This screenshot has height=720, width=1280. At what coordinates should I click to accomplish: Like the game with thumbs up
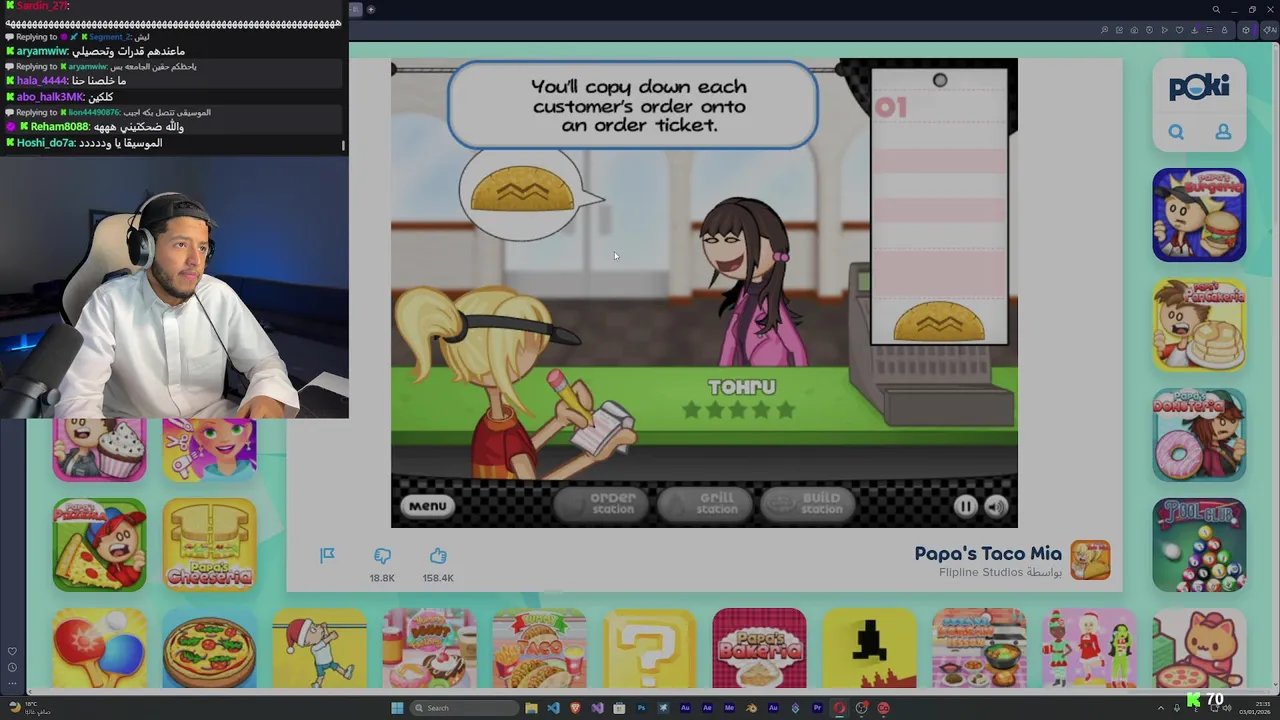point(438,556)
